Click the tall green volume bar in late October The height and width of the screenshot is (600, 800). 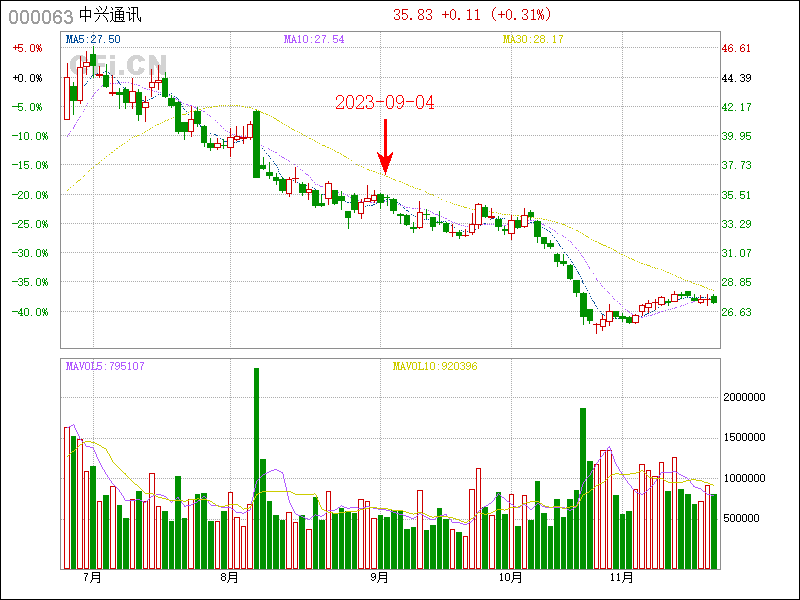pos(582,488)
